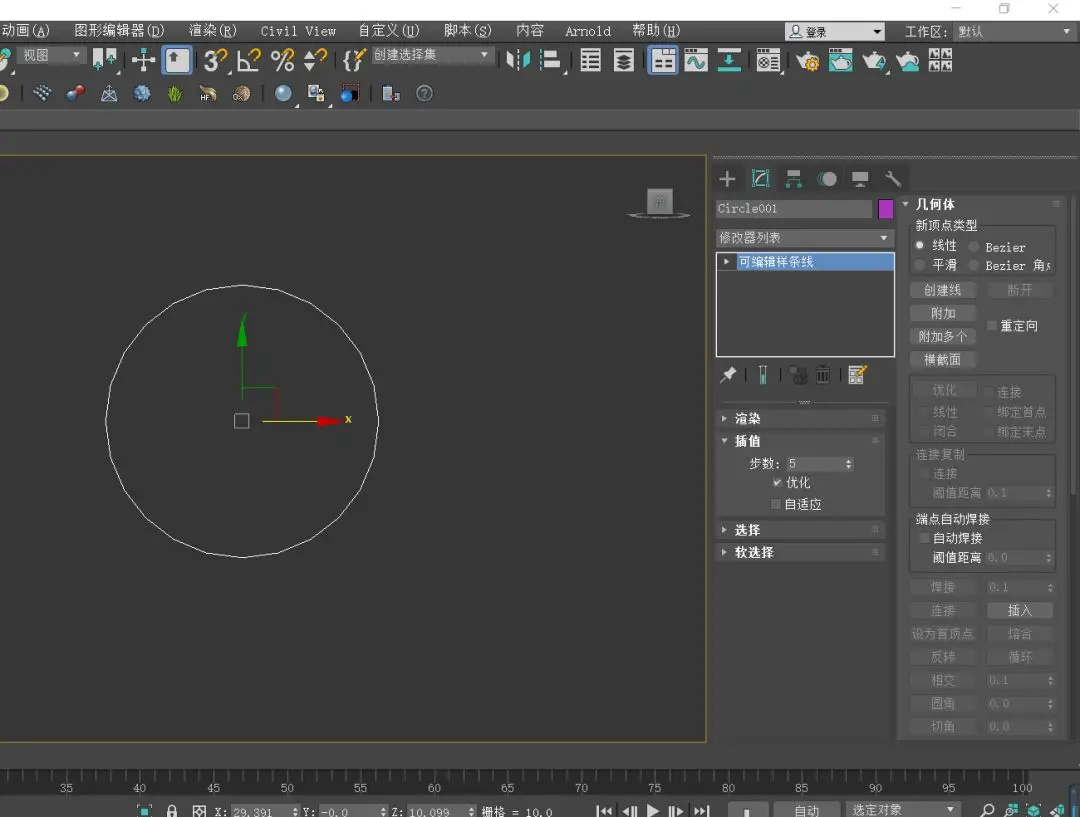The height and width of the screenshot is (817, 1080).
Task: Switch to the Hierarchy panel icon
Action: pyautogui.click(x=793, y=179)
